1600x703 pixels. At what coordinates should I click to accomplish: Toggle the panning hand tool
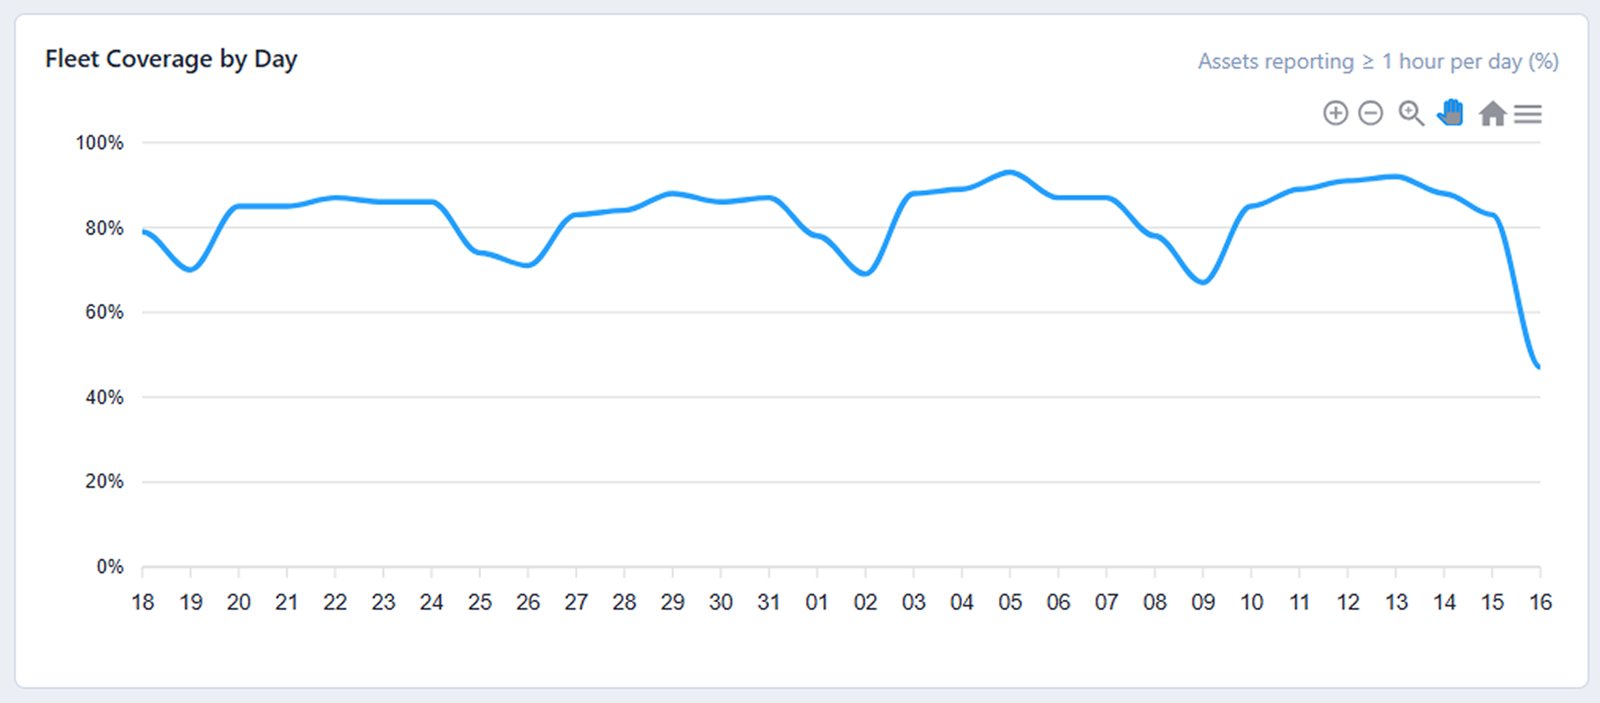coord(1451,113)
